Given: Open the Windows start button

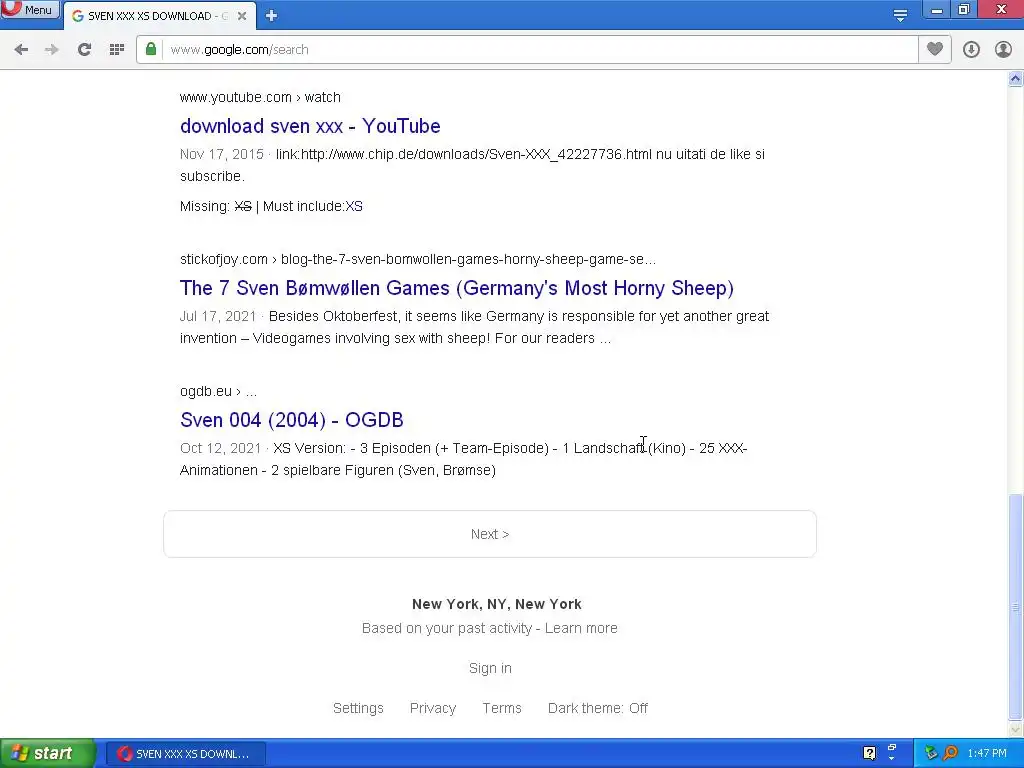Looking at the screenshot, I should pyautogui.click(x=47, y=754).
